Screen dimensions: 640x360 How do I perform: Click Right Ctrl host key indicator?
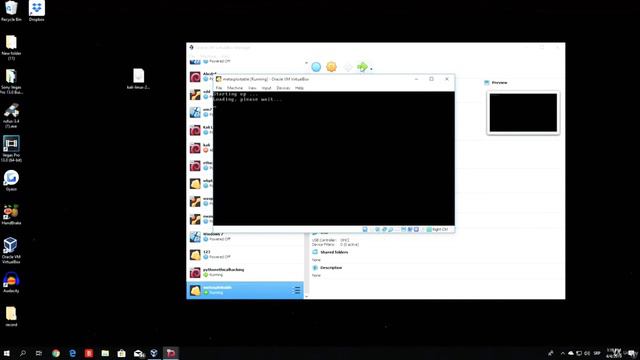[437, 229]
